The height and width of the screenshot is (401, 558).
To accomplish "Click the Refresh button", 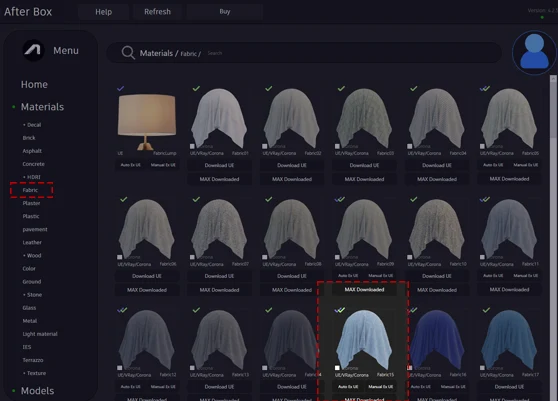I will [157, 12].
